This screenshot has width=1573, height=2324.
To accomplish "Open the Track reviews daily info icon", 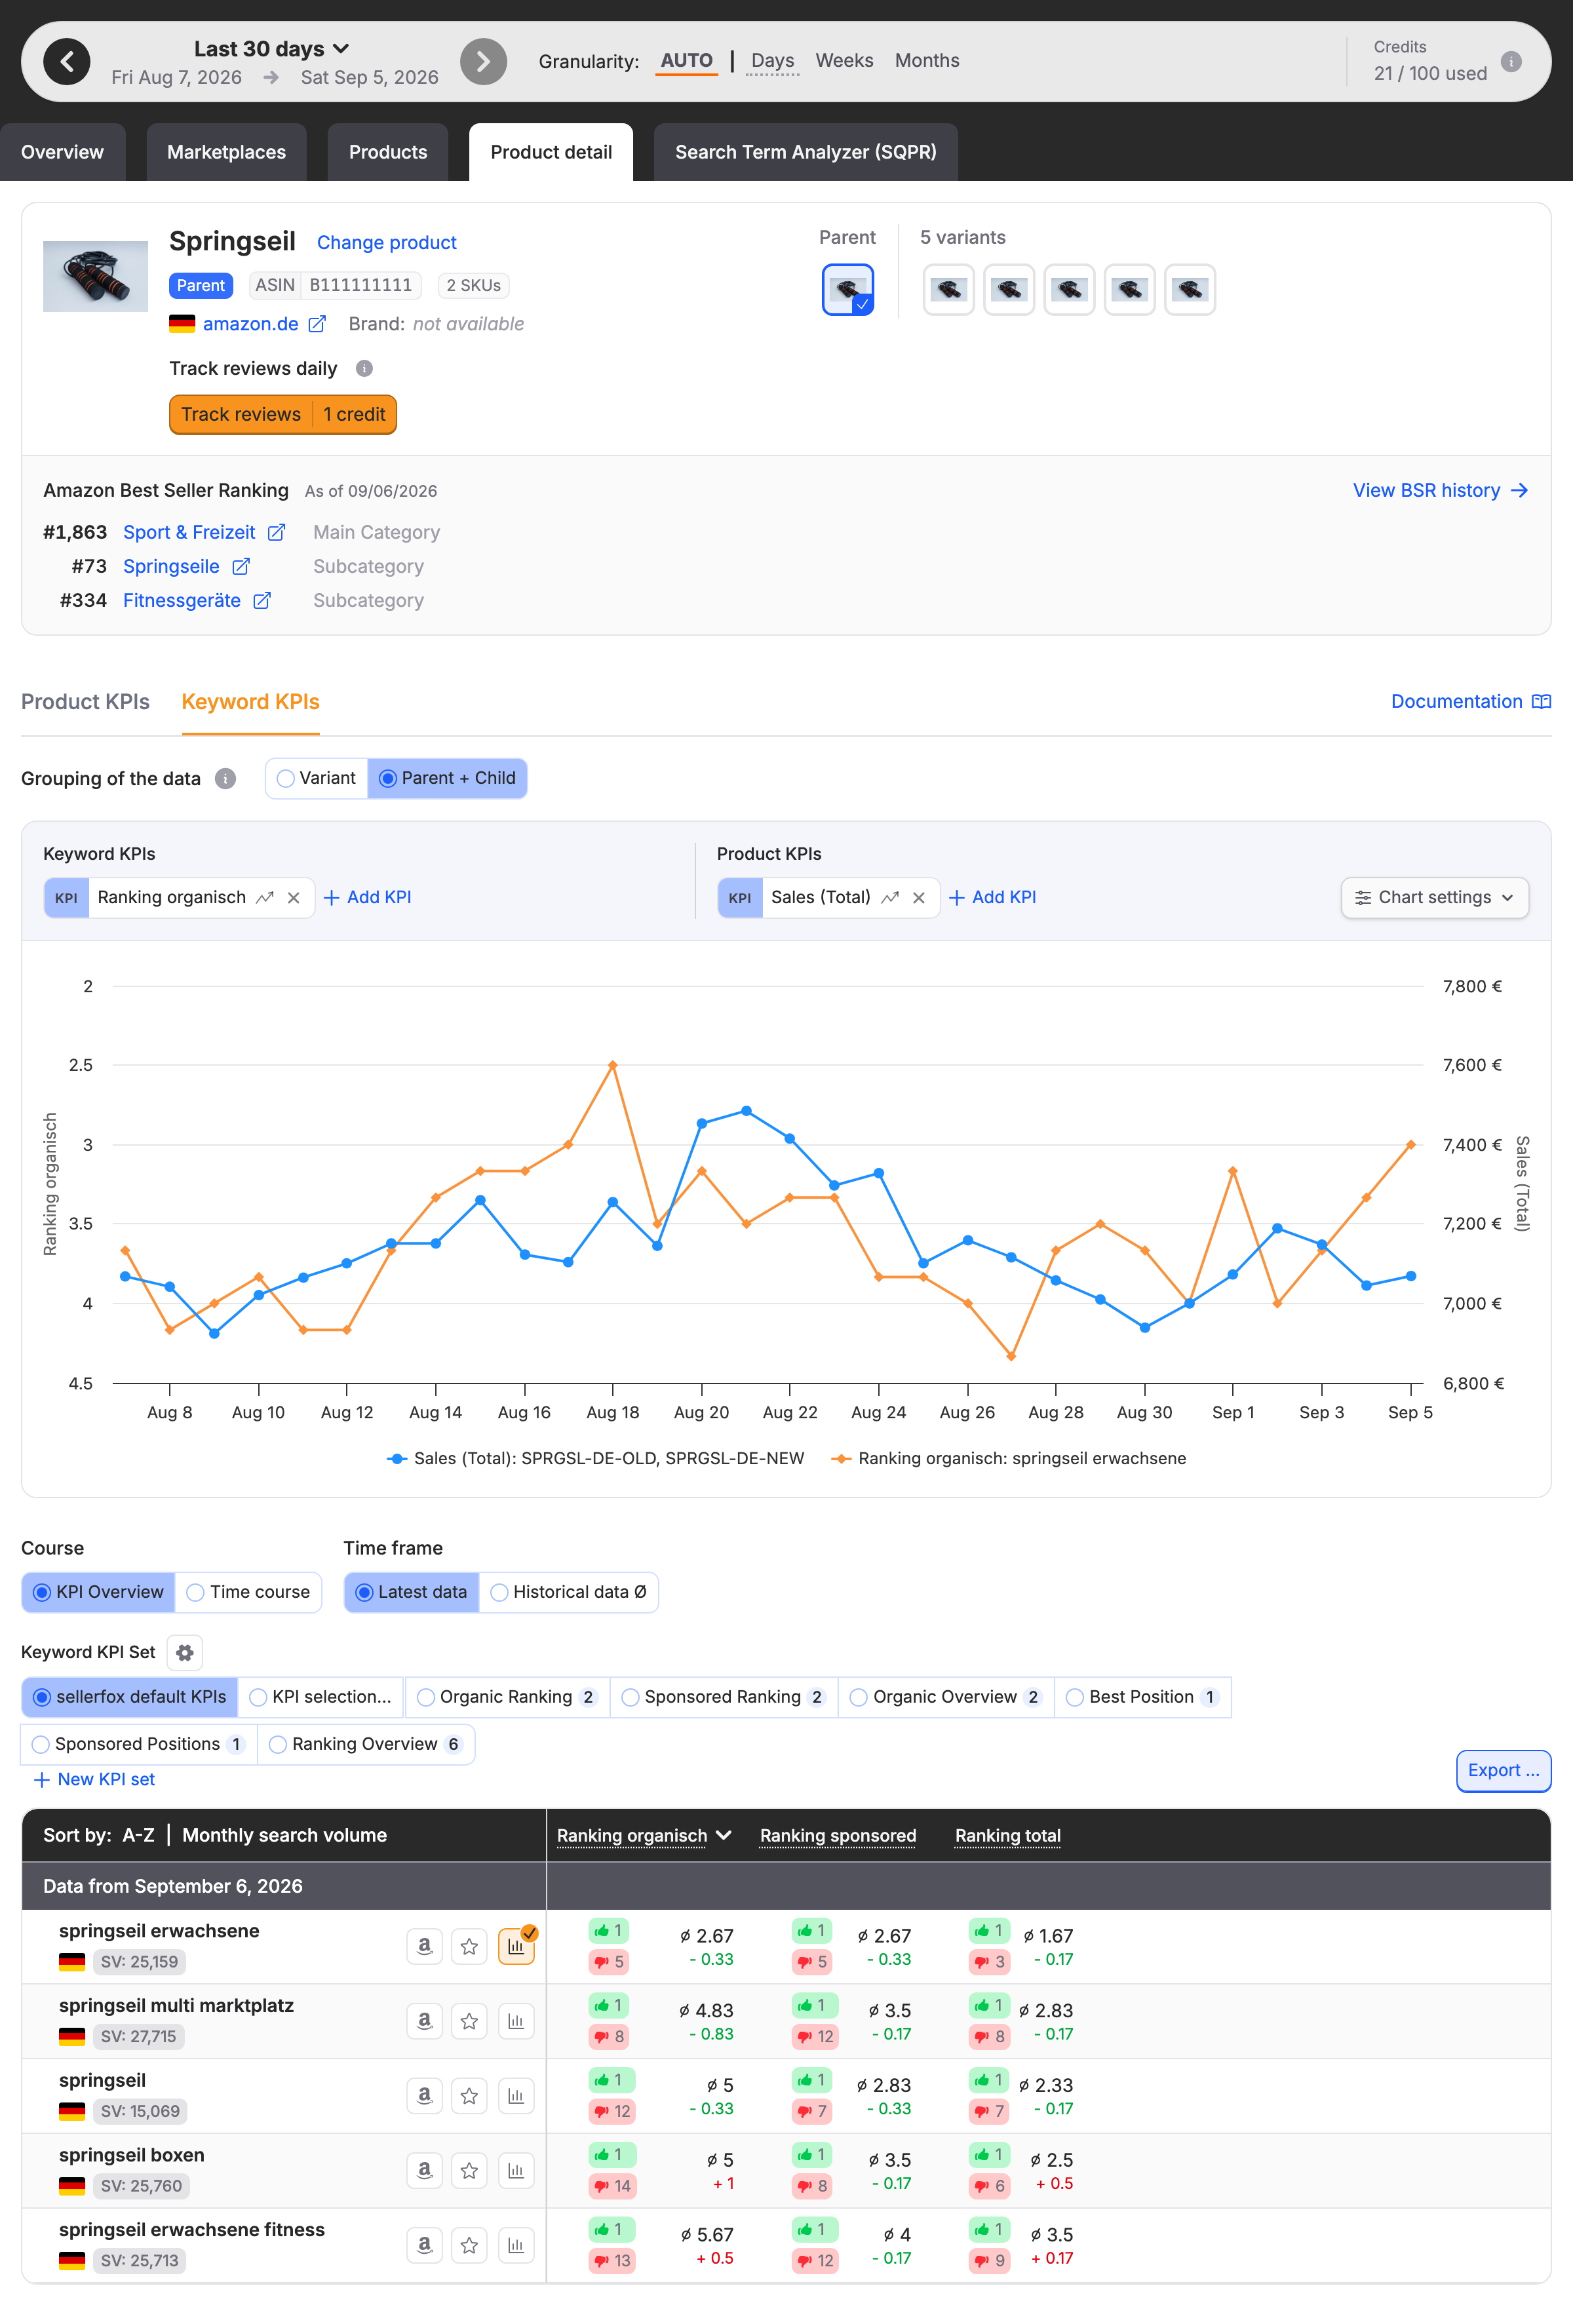I will 364,369.
